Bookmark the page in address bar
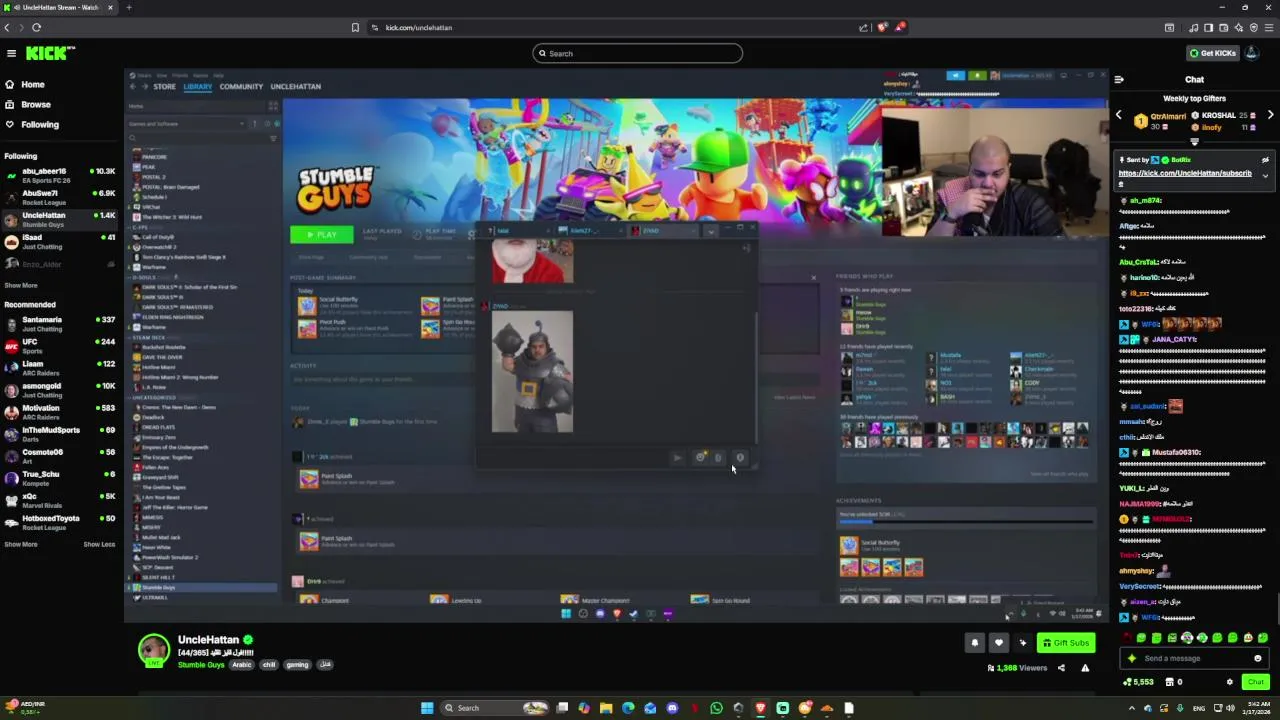This screenshot has width=1280, height=720. click(355, 28)
